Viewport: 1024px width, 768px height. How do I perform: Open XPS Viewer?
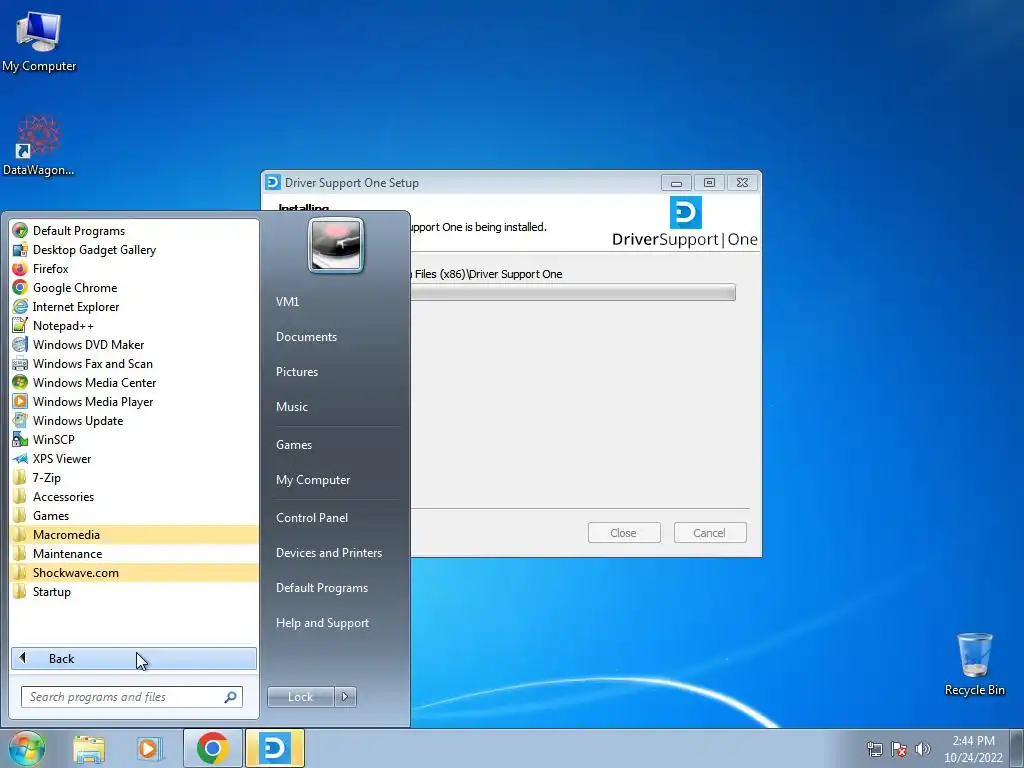click(135, 458)
